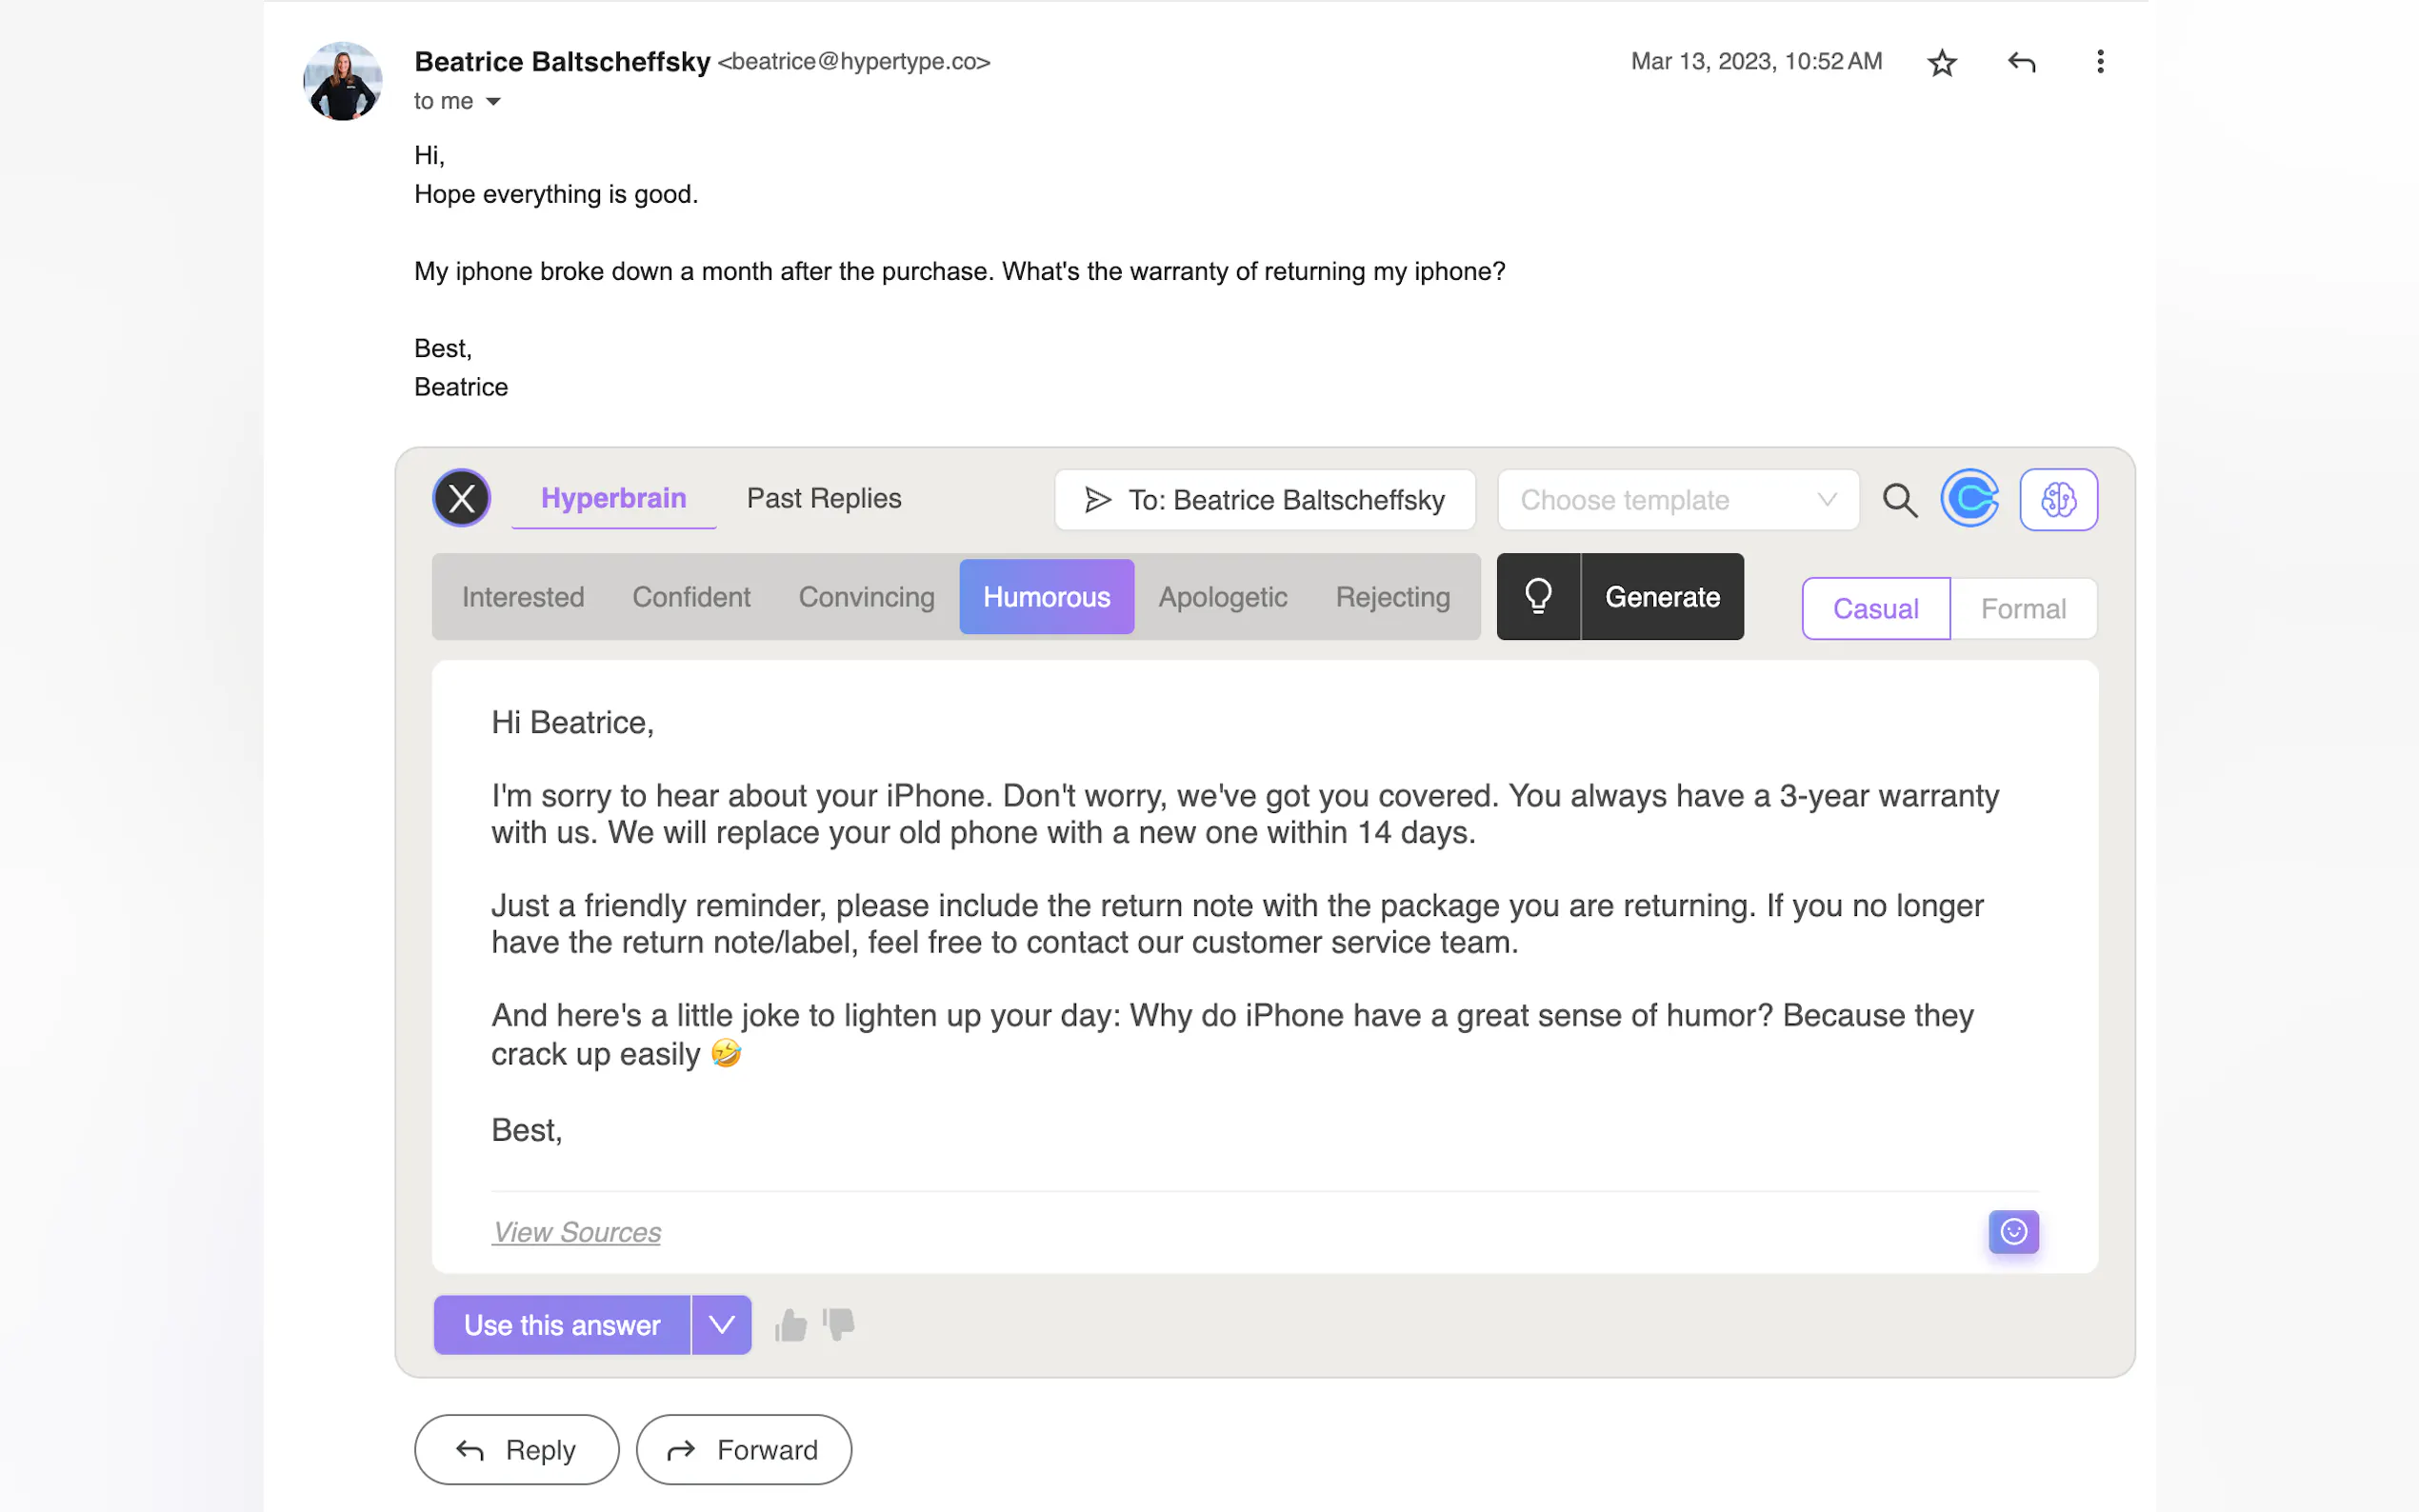Close the Hyperbrain panel with X icon

[x=461, y=498]
